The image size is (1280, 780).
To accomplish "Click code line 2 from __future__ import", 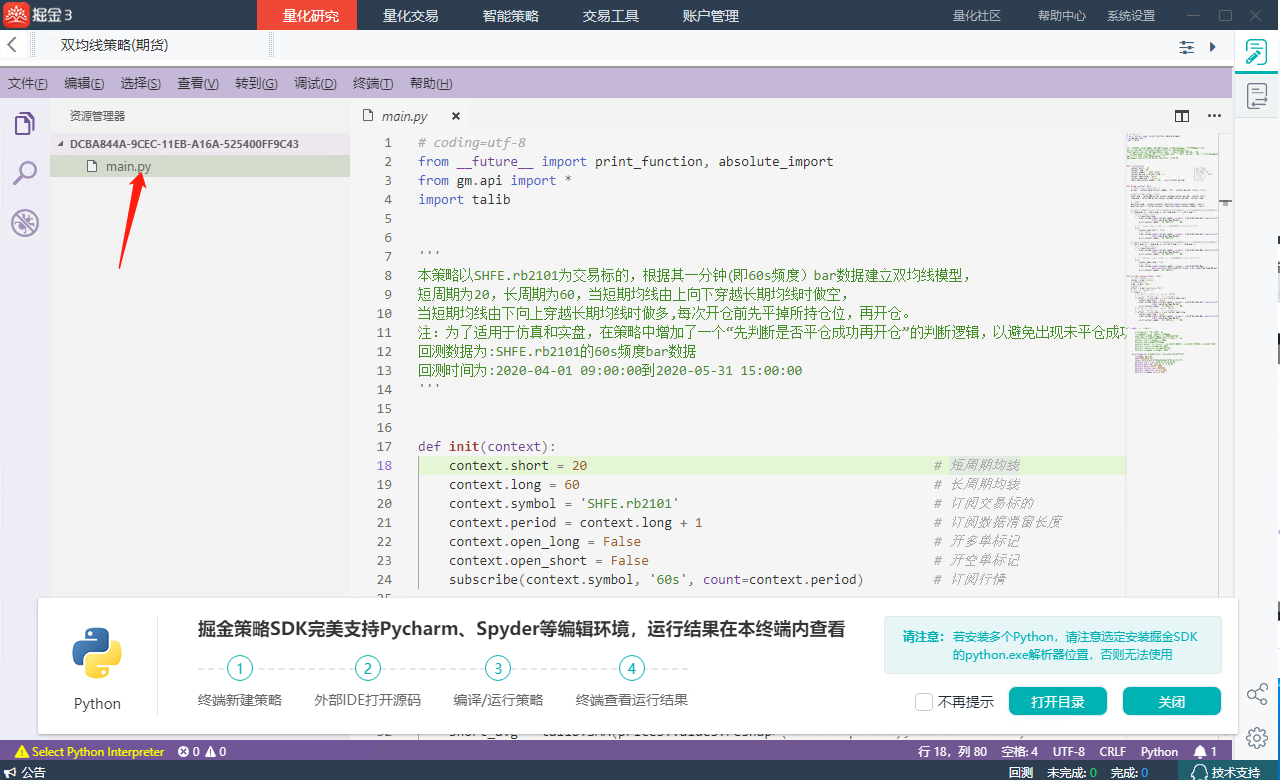I will 625,161.
